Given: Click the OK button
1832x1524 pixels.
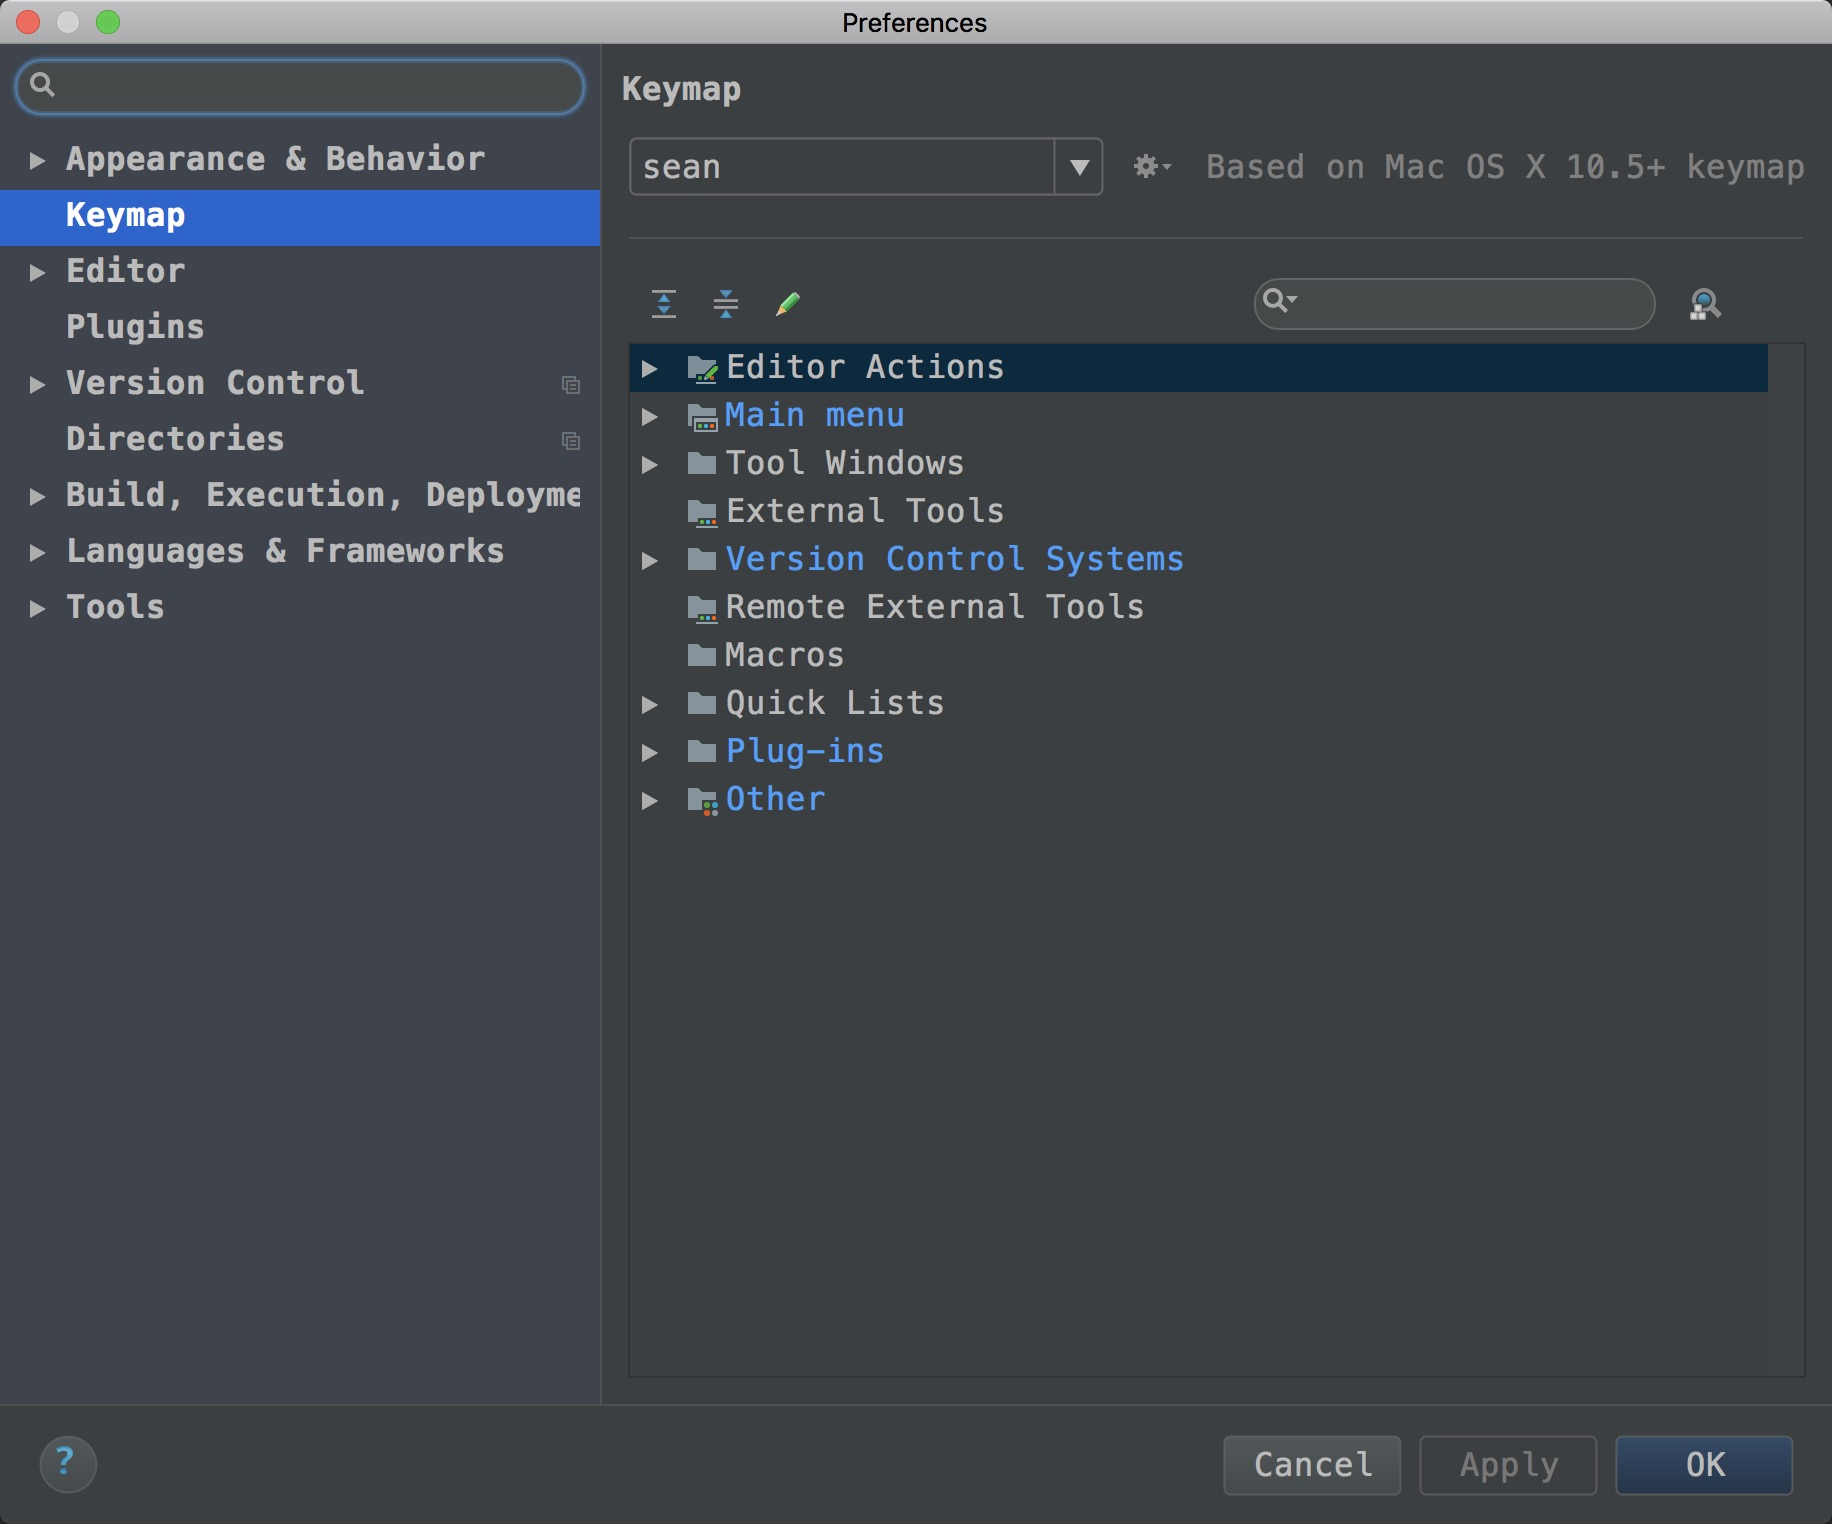Looking at the screenshot, I should click(x=1704, y=1465).
